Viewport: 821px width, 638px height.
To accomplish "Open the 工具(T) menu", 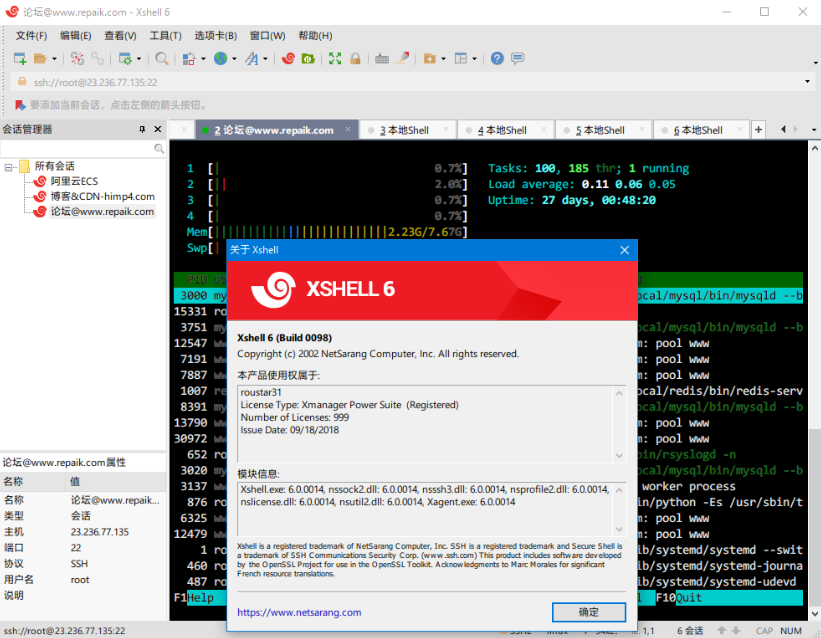I will [x=165, y=36].
